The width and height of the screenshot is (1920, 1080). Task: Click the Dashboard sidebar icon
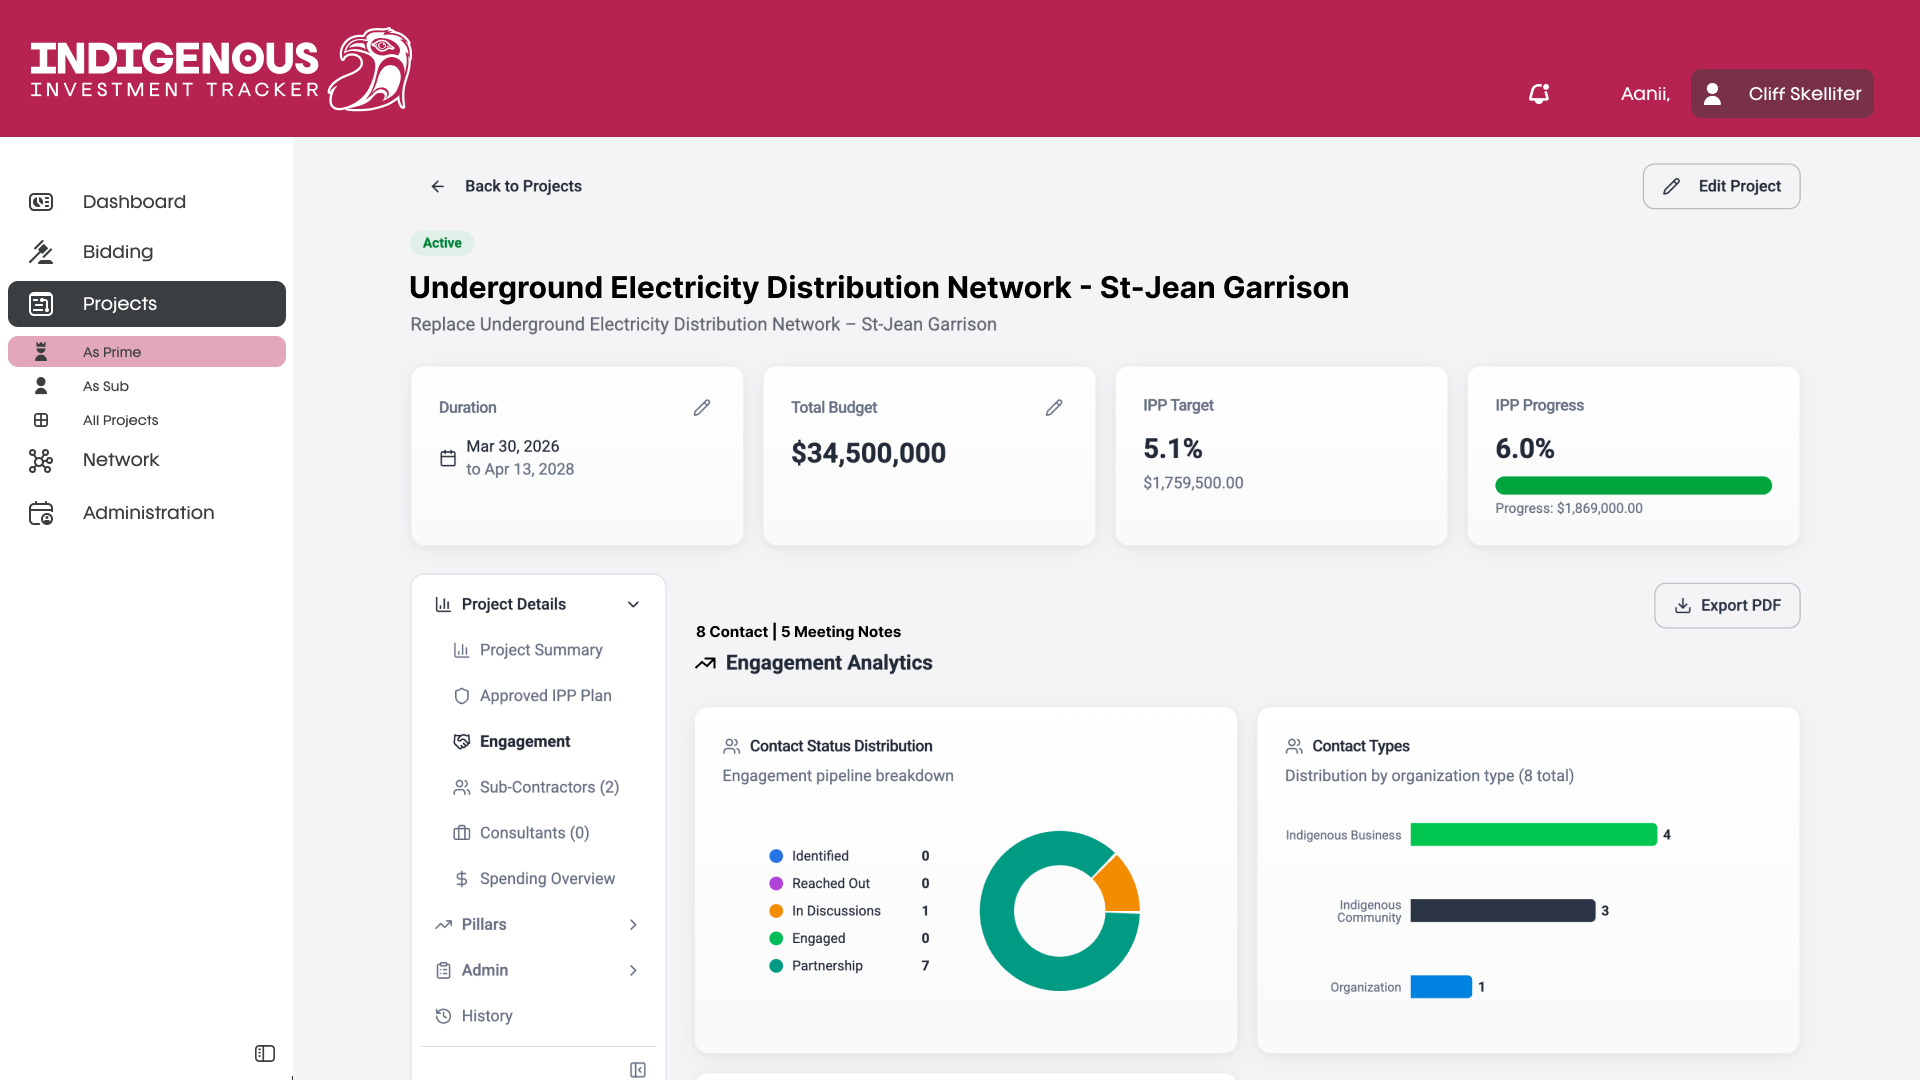tap(41, 202)
